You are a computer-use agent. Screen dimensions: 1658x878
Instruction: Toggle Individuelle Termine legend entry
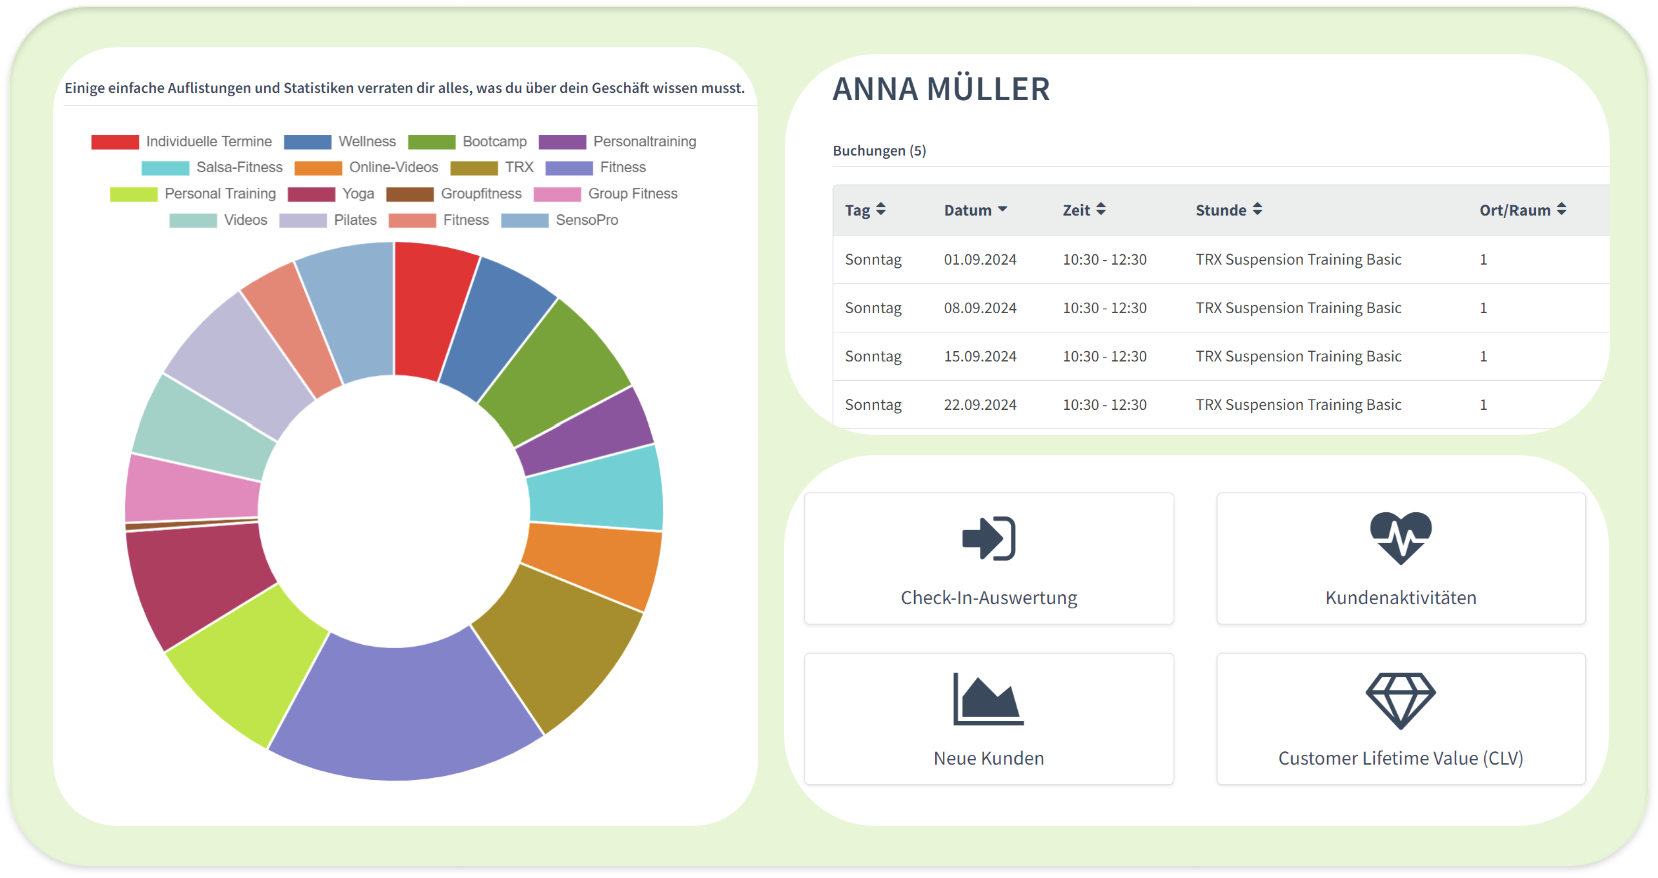click(181, 142)
